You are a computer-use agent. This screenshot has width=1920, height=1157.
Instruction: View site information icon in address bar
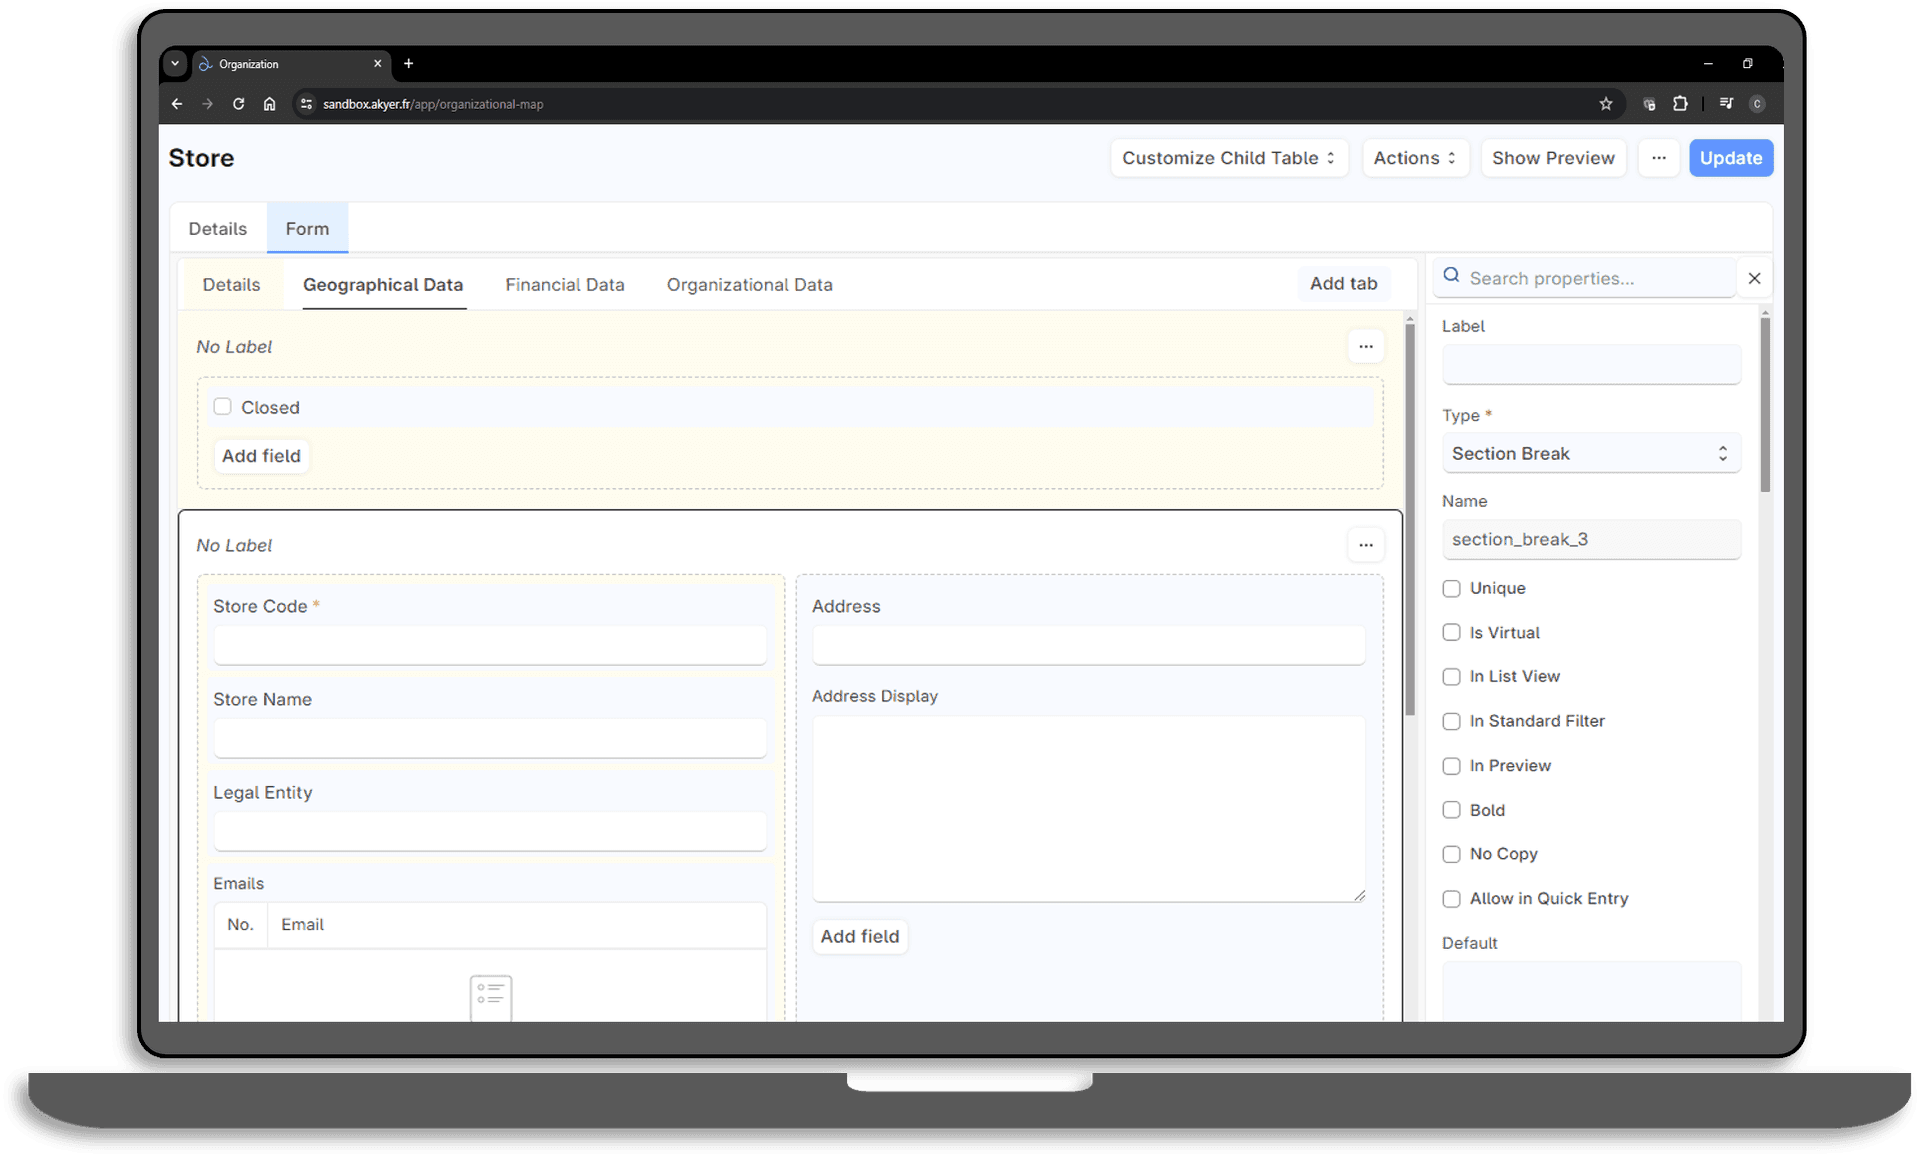pyautogui.click(x=306, y=104)
